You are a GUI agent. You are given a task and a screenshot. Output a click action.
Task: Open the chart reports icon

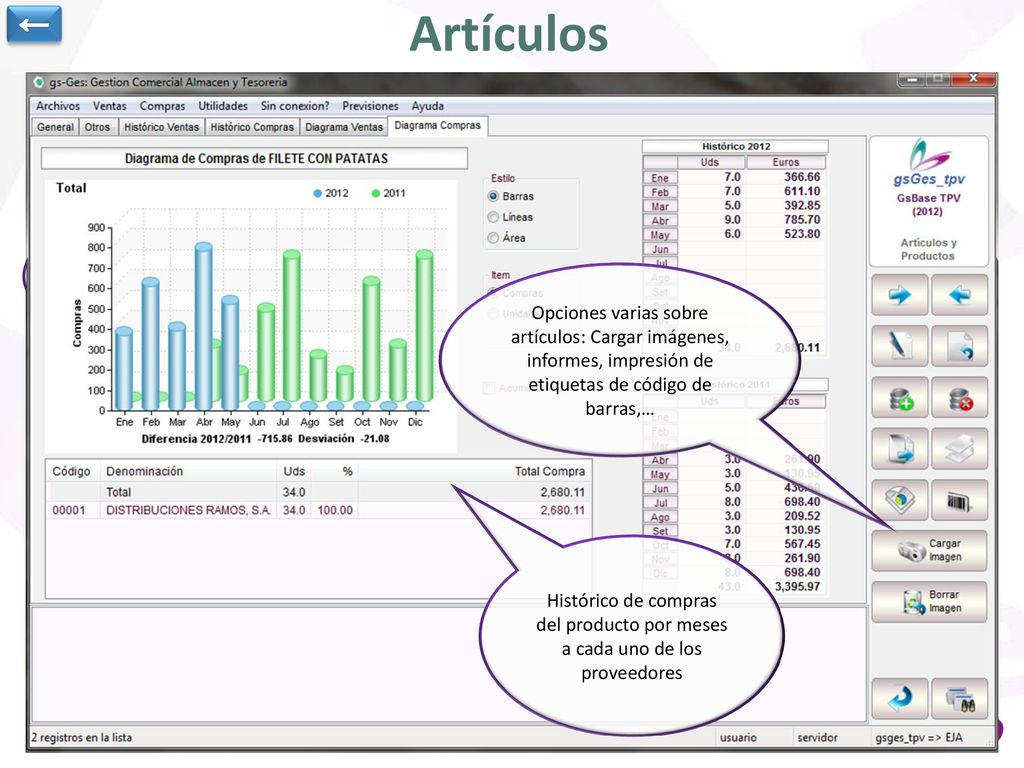pyautogui.click(x=899, y=500)
